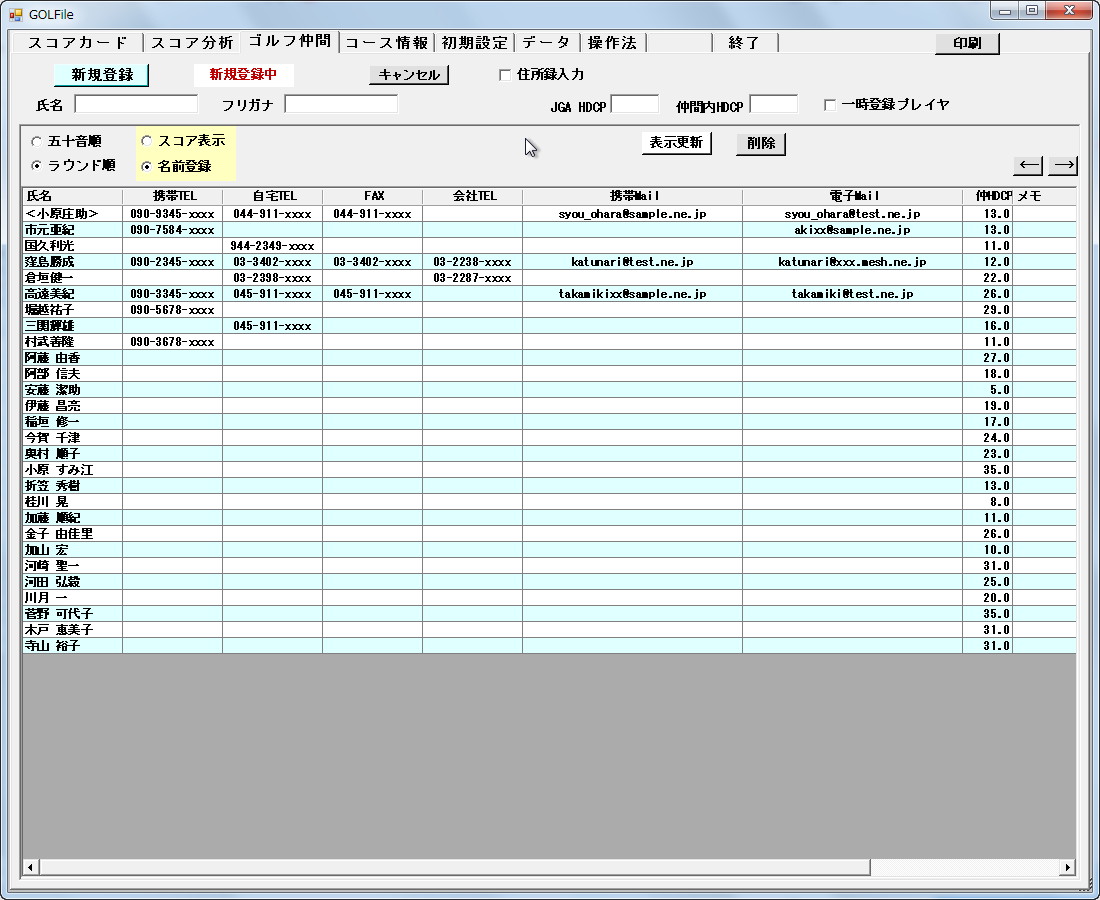Screen dimensions: 1100x900
Task: Open the 操作法 tab
Action: click(612, 43)
